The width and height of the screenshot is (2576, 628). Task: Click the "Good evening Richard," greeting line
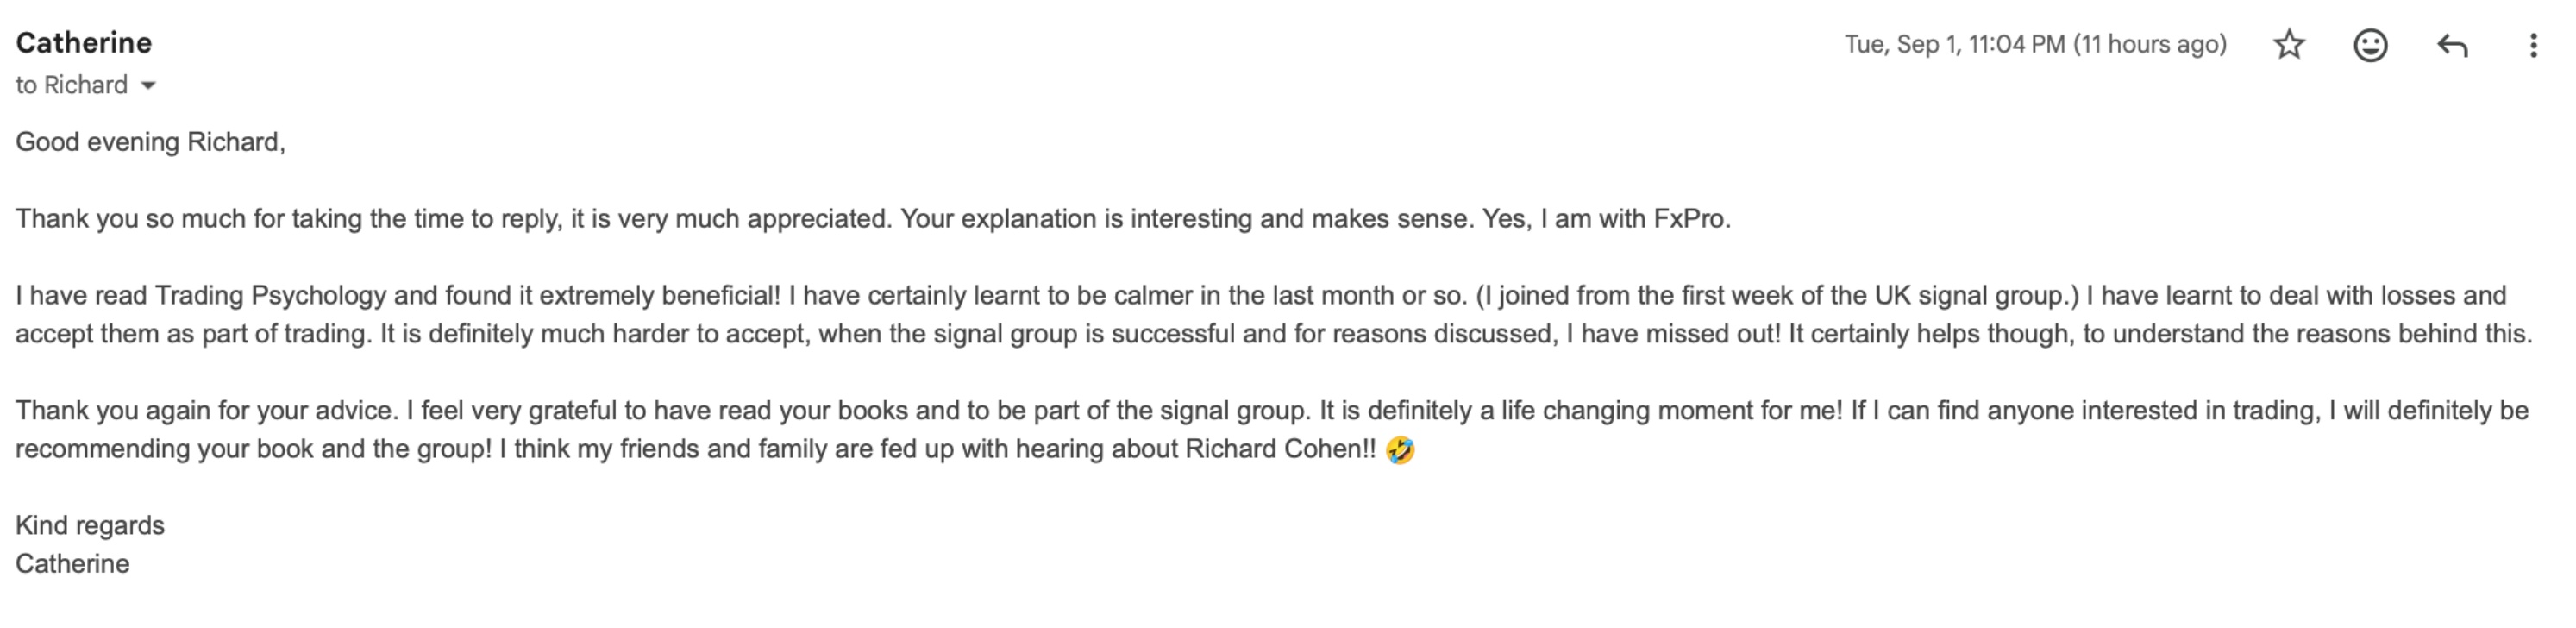point(150,142)
